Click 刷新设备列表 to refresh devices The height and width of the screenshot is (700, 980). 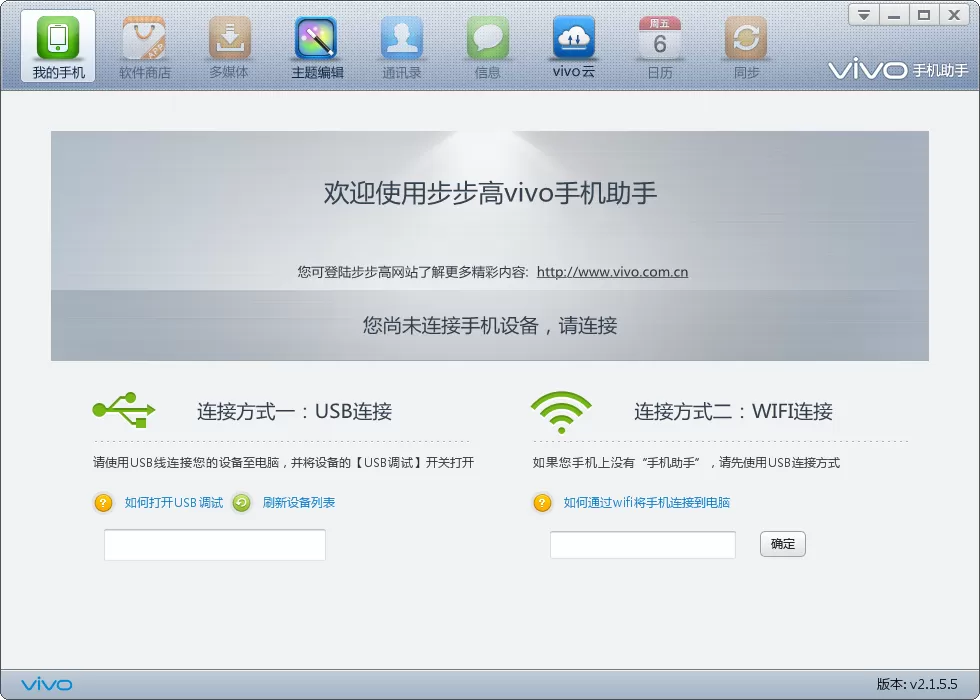click(x=299, y=502)
